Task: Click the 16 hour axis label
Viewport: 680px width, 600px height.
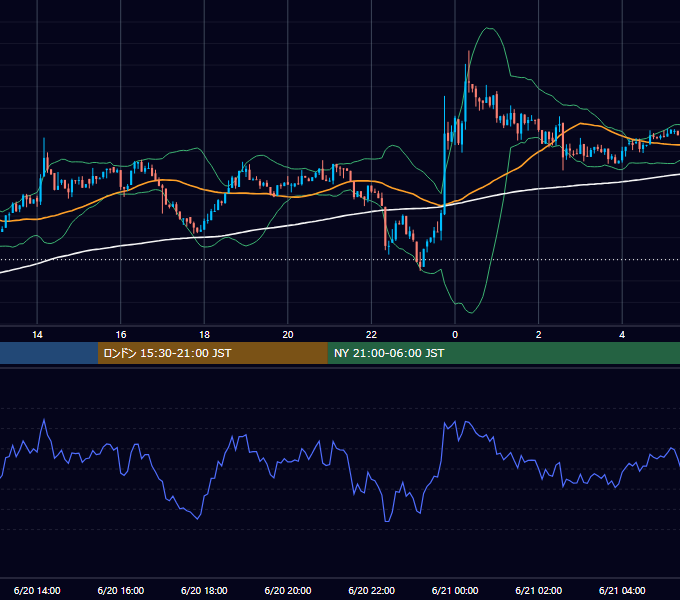Action: click(121, 335)
